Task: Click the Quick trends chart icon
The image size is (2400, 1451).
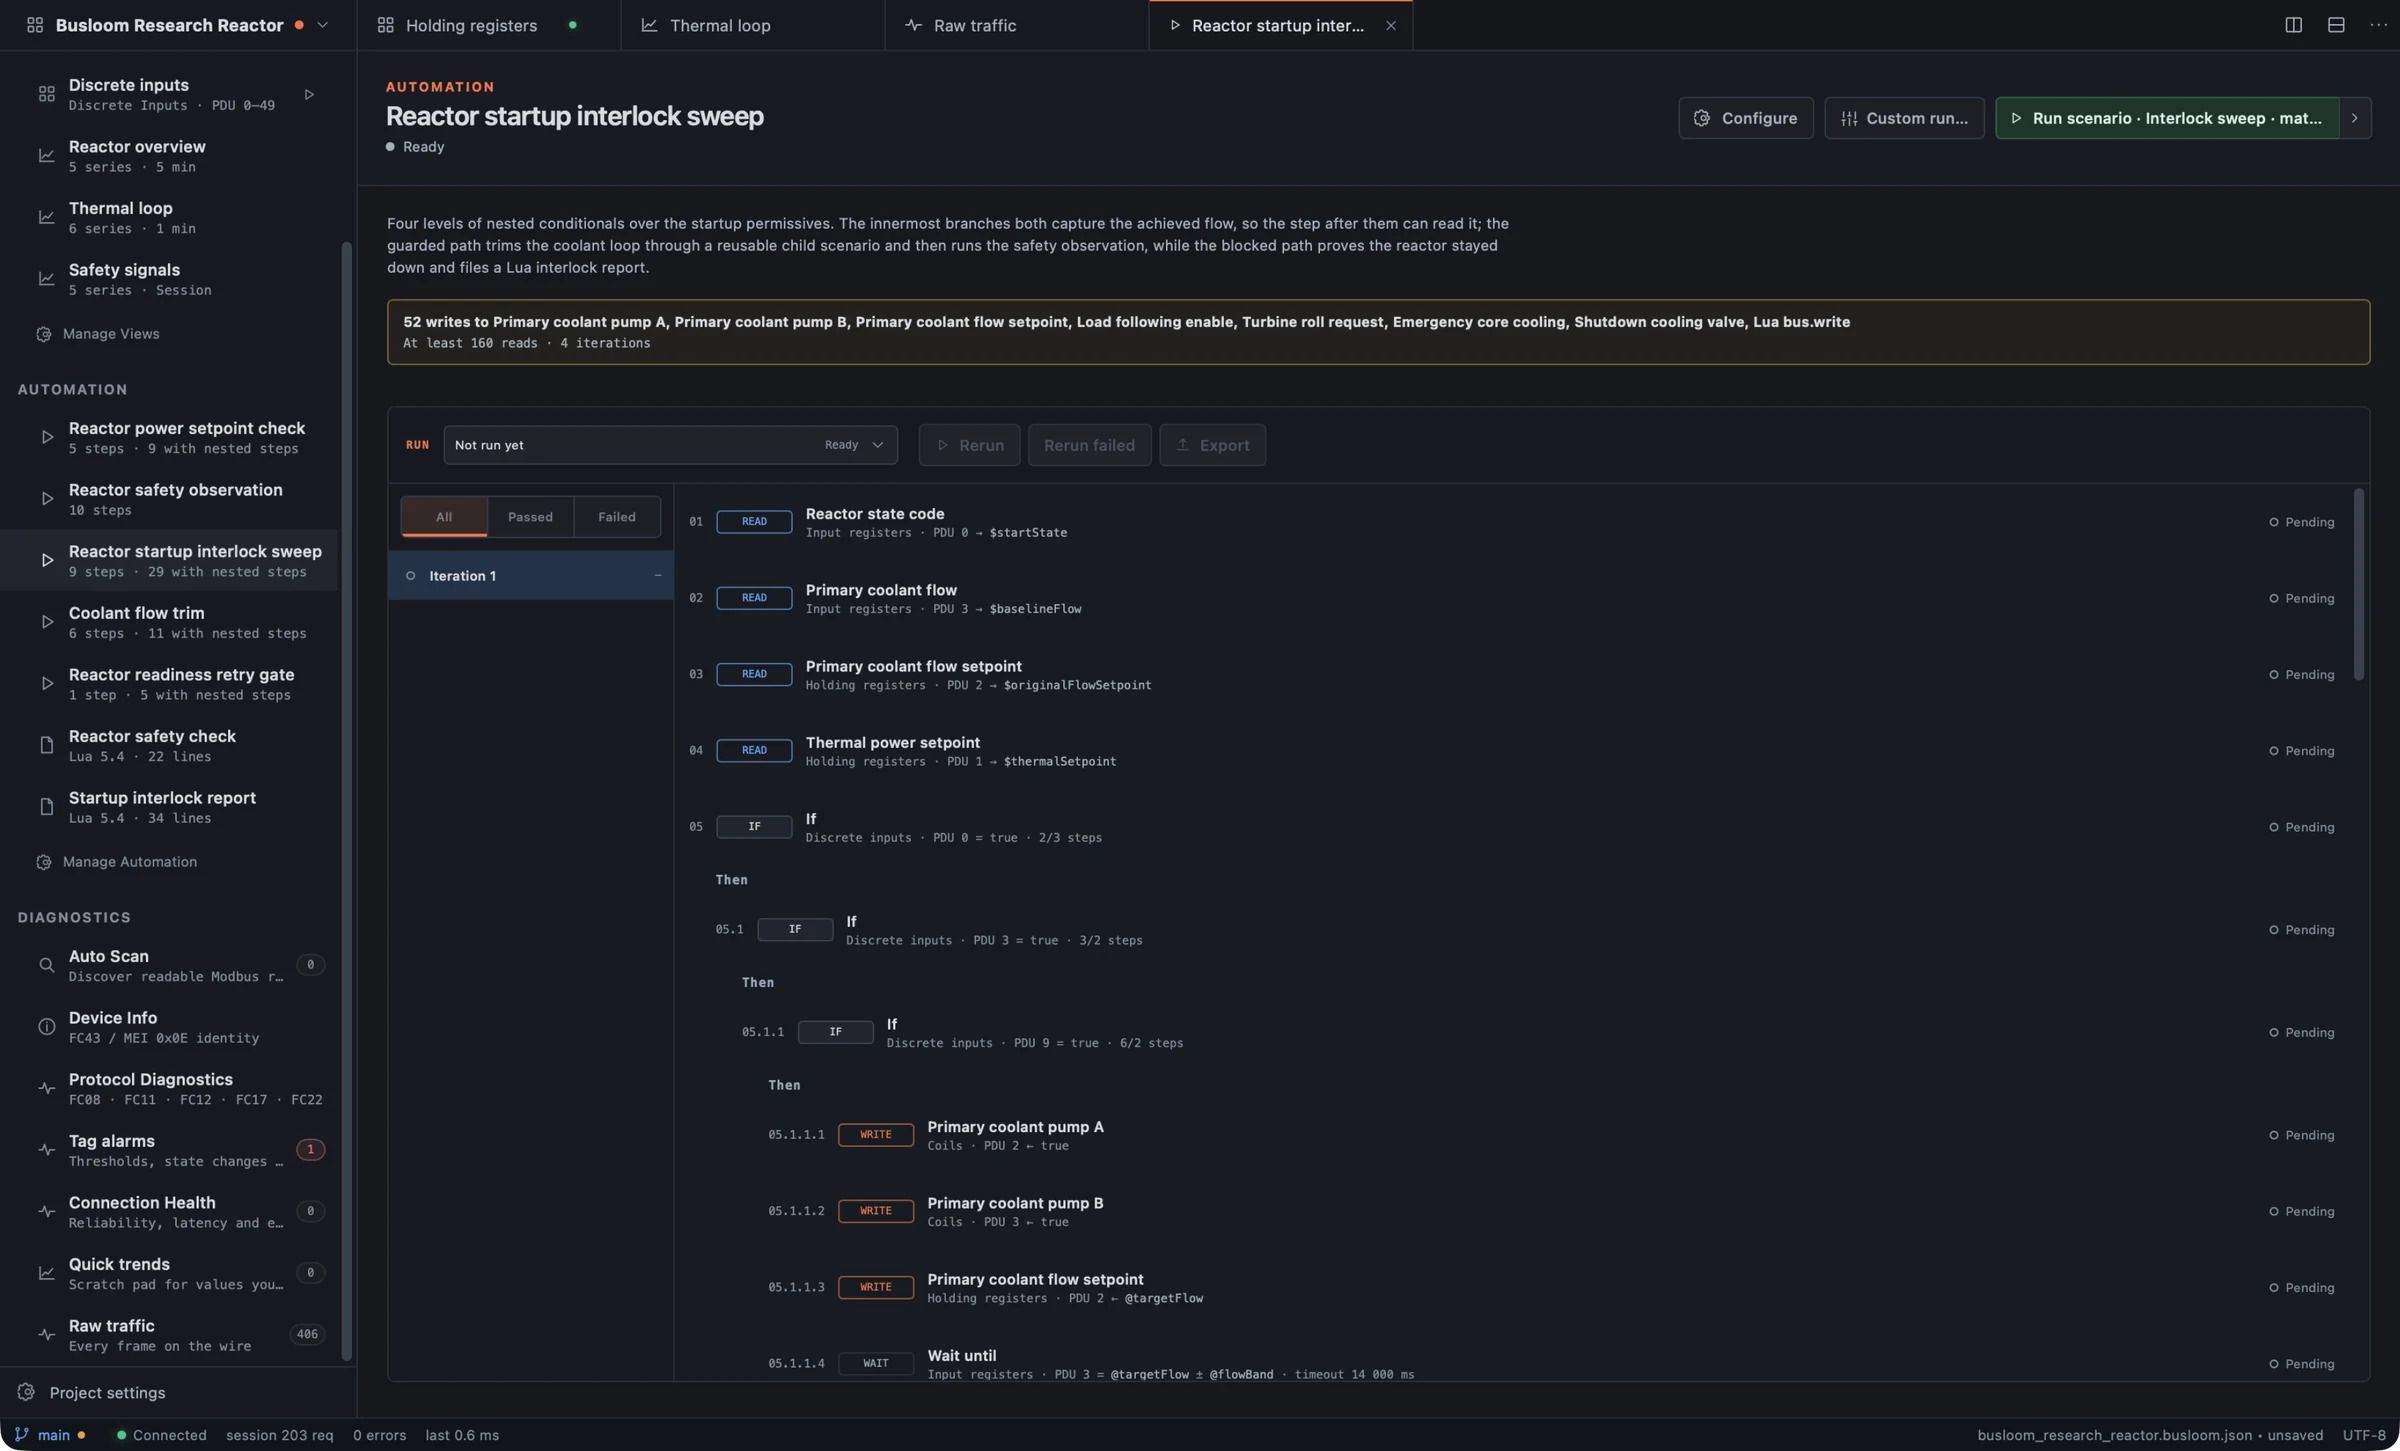Action: click(46, 1273)
